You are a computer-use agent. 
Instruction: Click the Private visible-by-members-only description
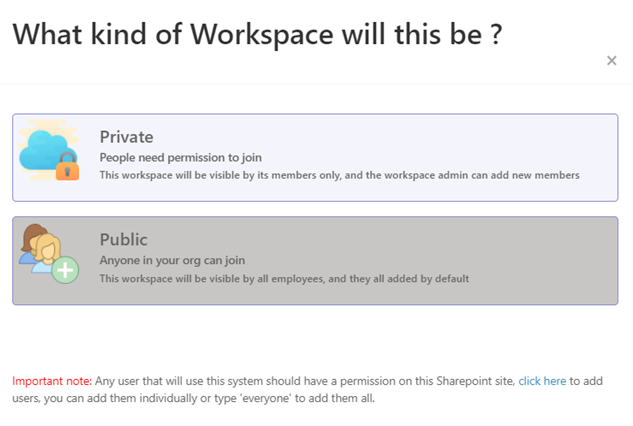tap(339, 175)
